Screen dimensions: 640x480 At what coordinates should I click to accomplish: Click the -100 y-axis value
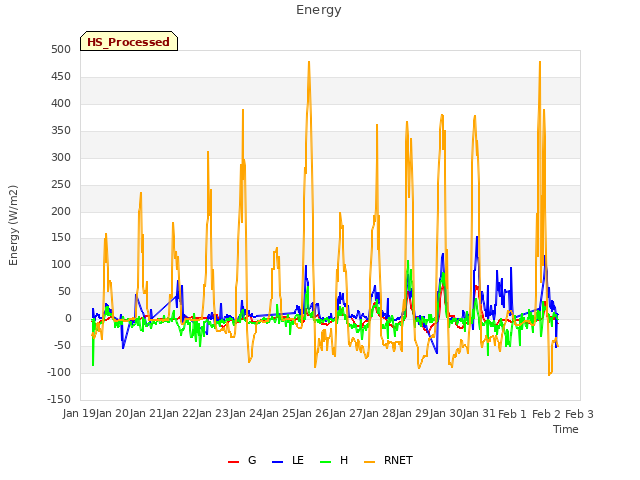point(59,372)
